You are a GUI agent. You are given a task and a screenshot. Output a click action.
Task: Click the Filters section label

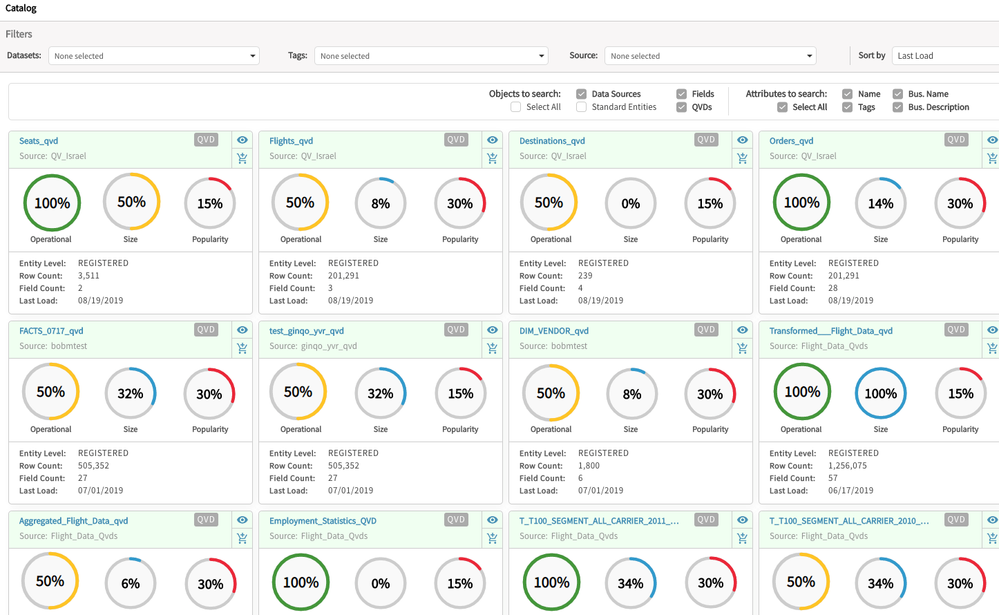pos(19,33)
